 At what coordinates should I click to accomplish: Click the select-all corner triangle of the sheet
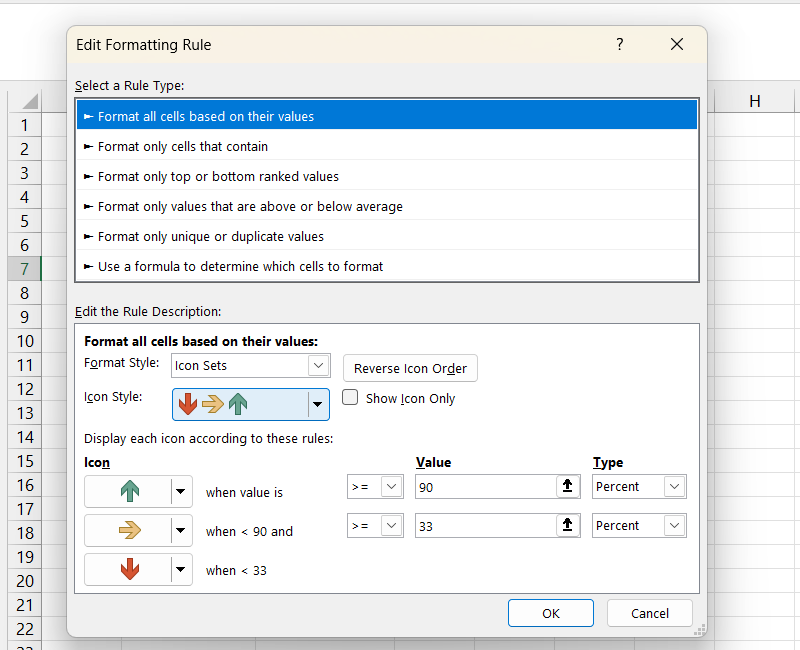click(30, 101)
